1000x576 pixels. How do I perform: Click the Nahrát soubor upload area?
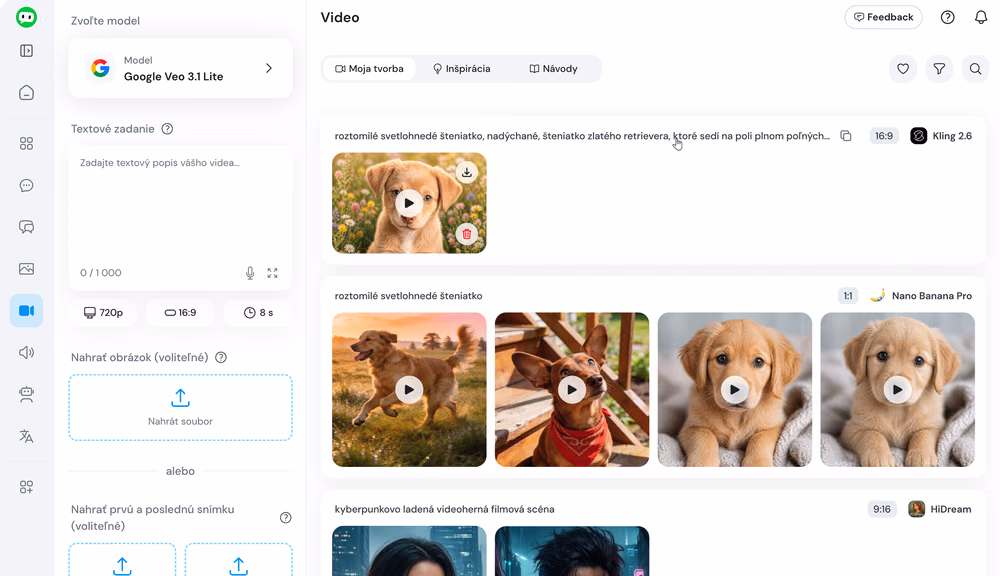pyautogui.click(x=180, y=408)
